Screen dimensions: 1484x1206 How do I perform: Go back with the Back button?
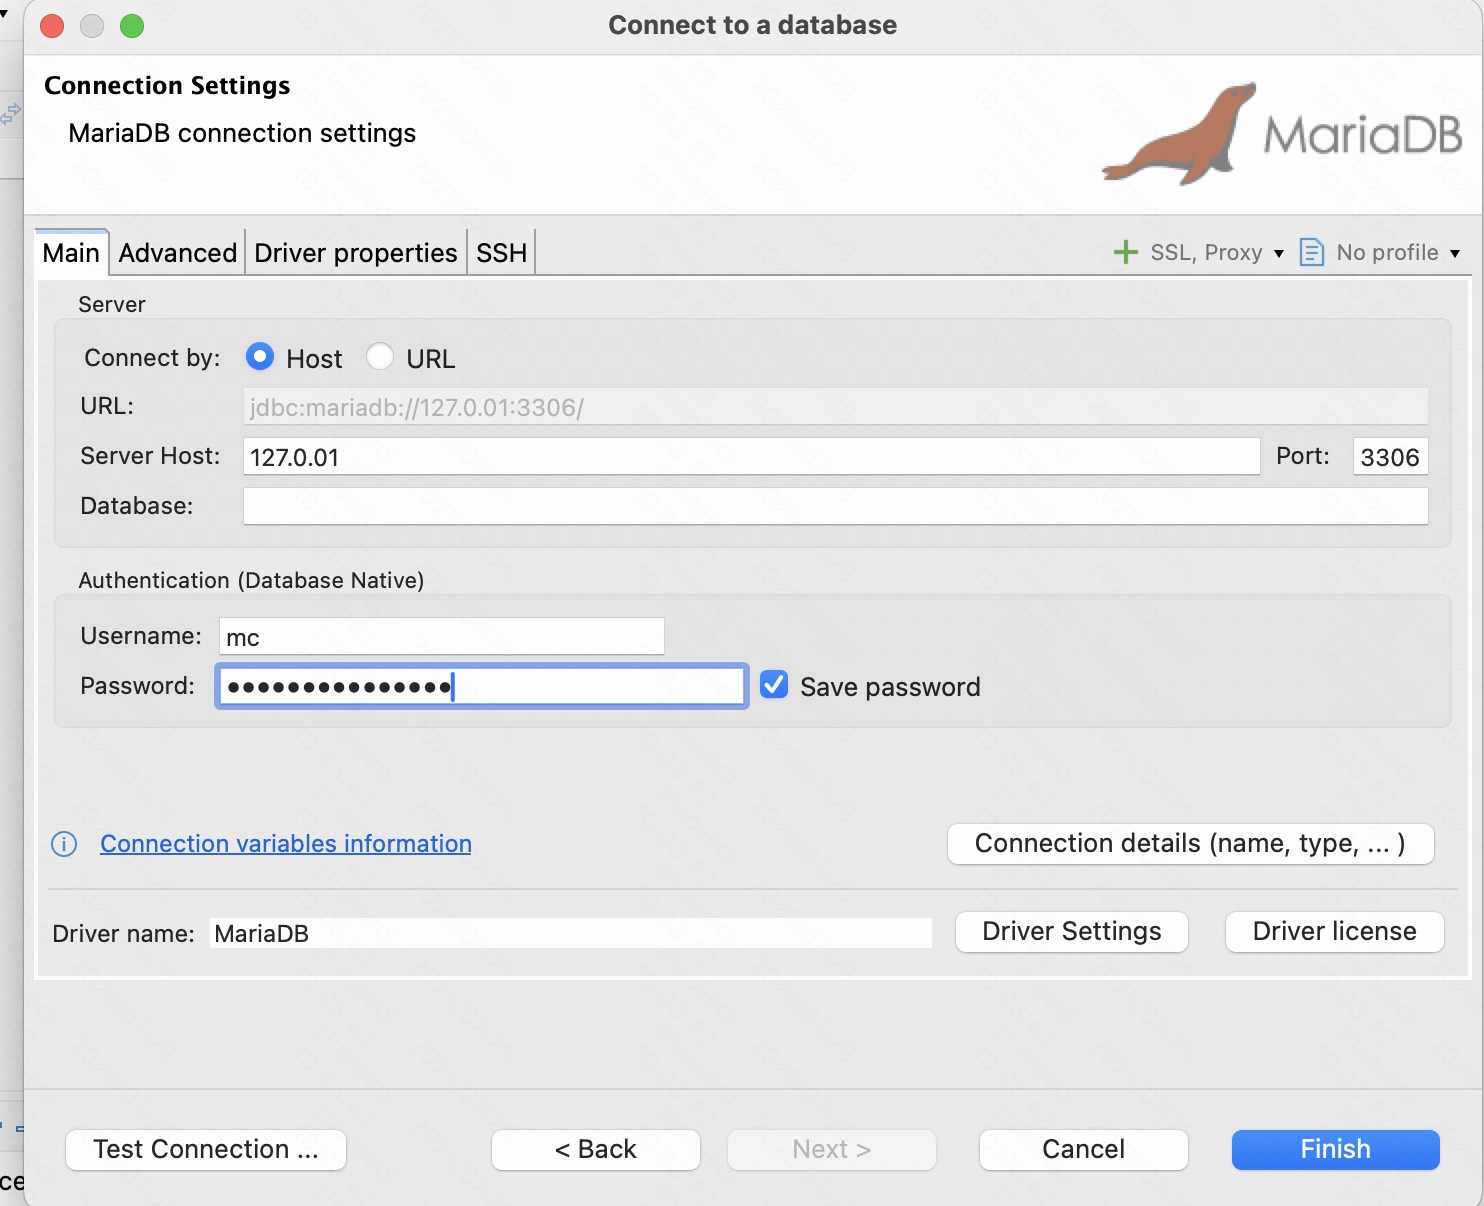[x=596, y=1150]
